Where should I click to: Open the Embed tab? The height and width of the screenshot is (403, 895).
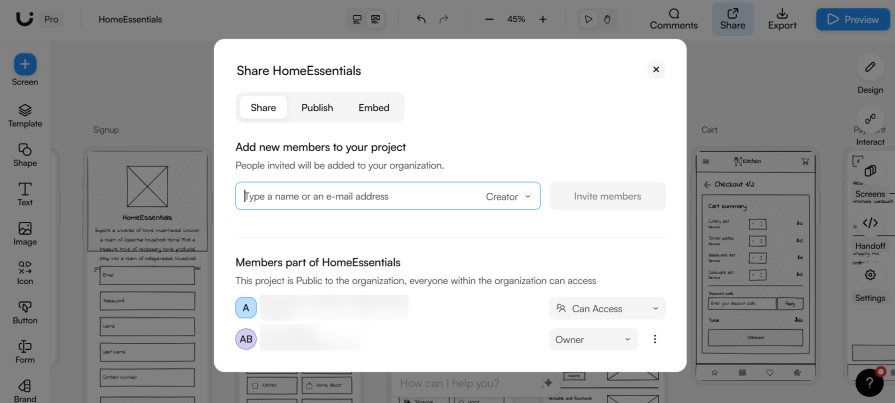[374, 108]
